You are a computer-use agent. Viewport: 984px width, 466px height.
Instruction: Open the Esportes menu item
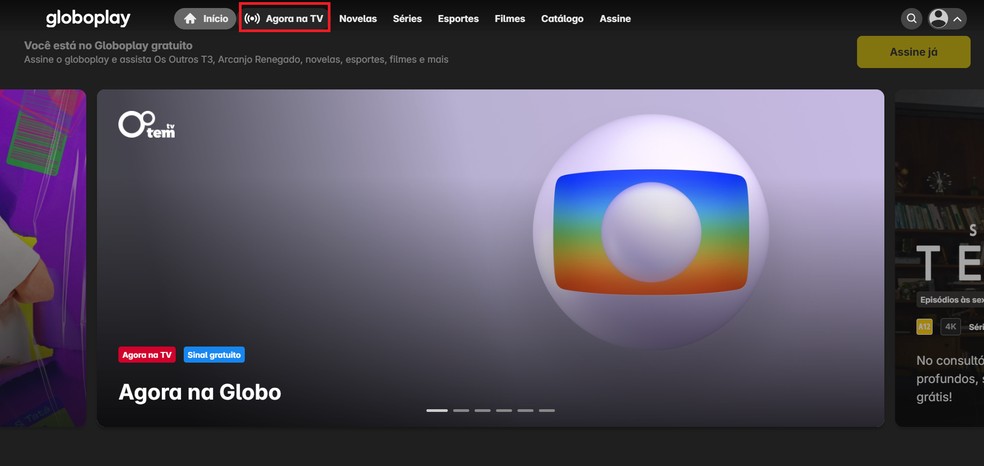[458, 19]
